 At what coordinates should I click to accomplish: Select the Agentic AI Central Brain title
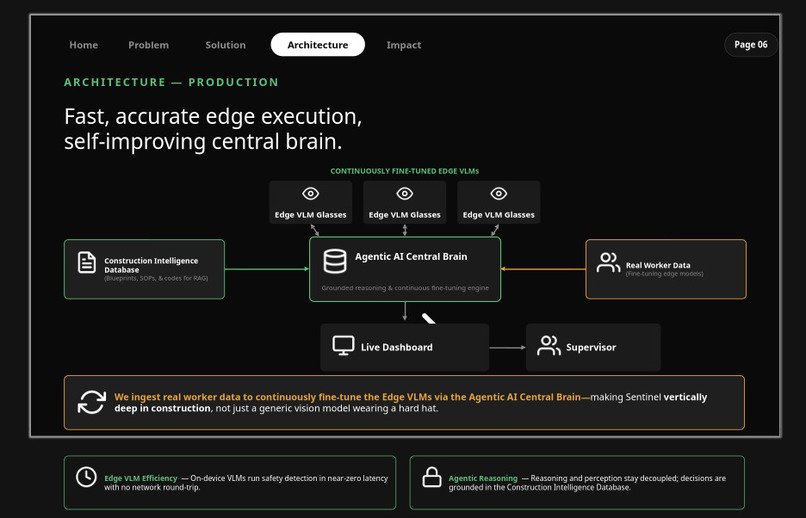[x=411, y=256]
